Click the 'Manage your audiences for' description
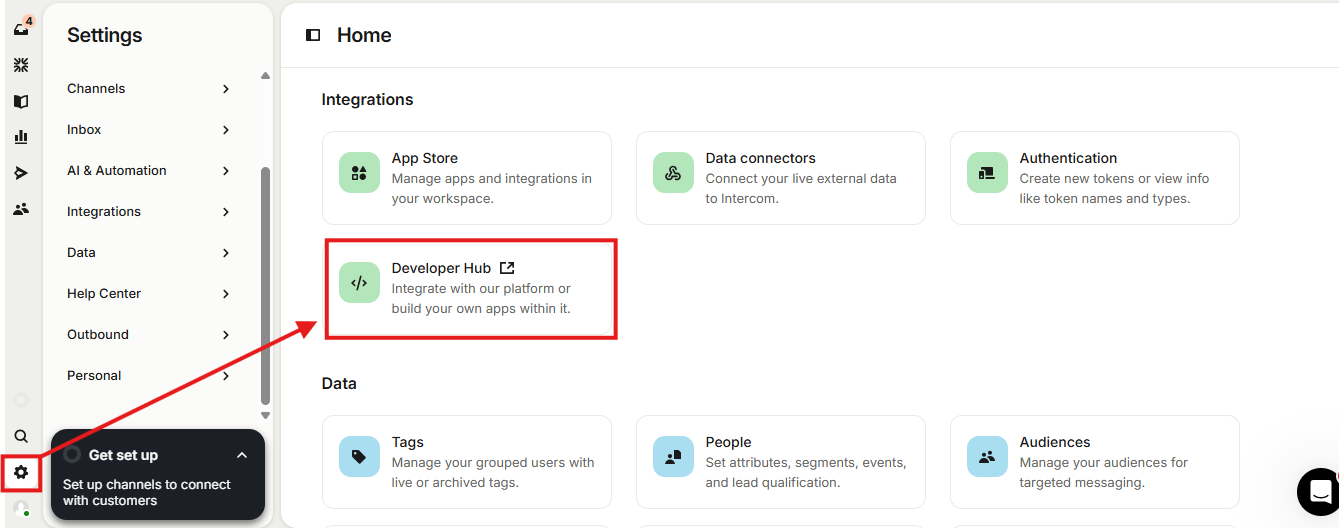This screenshot has width=1339, height=528. pyautogui.click(x=1104, y=472)
